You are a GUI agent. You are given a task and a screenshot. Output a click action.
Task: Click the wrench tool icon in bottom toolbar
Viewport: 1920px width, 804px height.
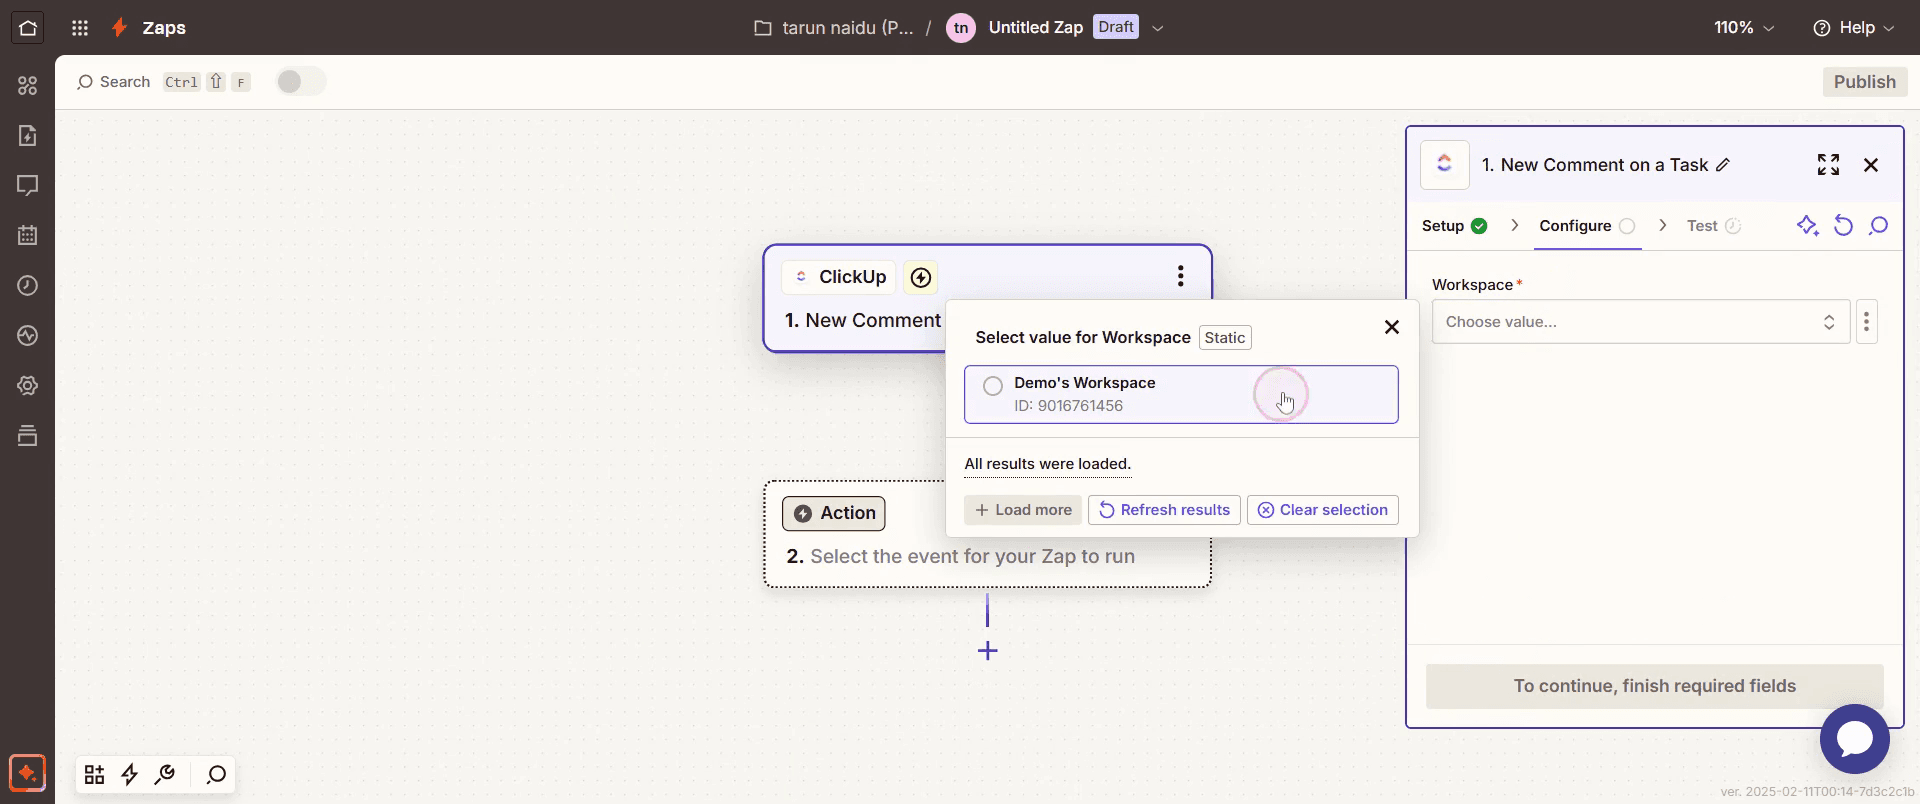pos(165,774)
